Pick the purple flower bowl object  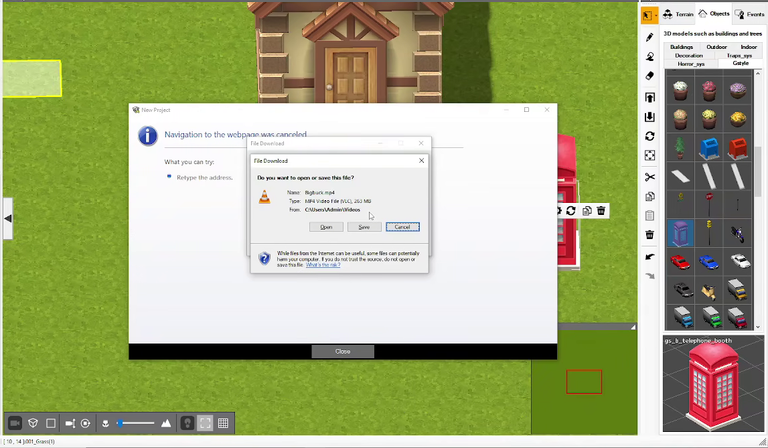737,91
